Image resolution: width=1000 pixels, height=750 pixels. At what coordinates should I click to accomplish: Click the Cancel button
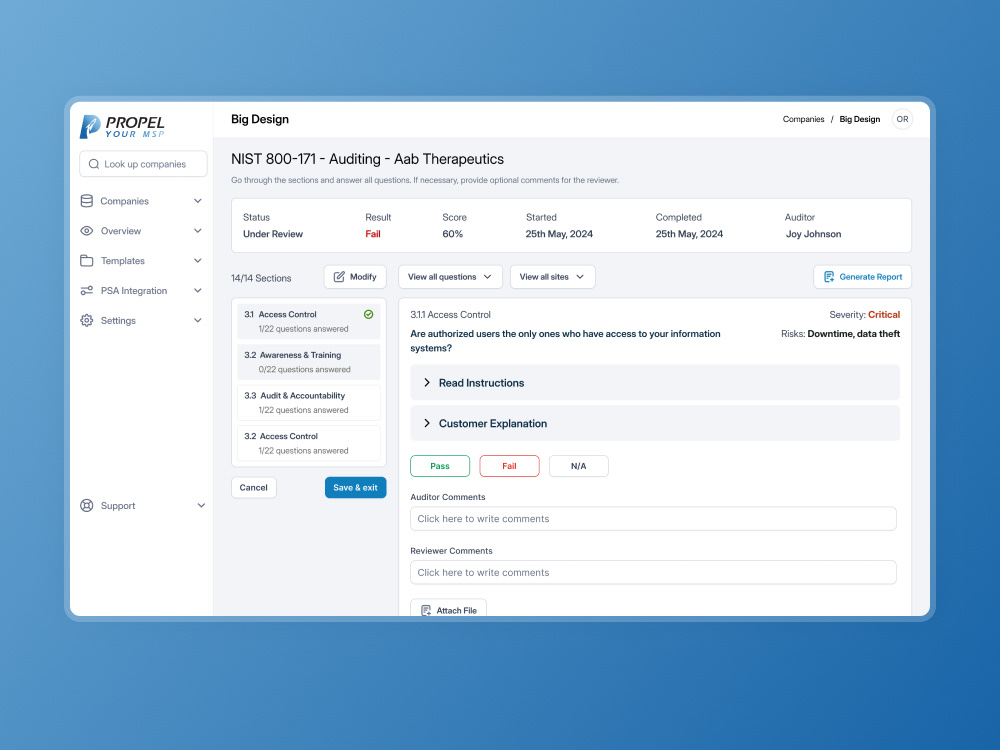tap(254, 488)
